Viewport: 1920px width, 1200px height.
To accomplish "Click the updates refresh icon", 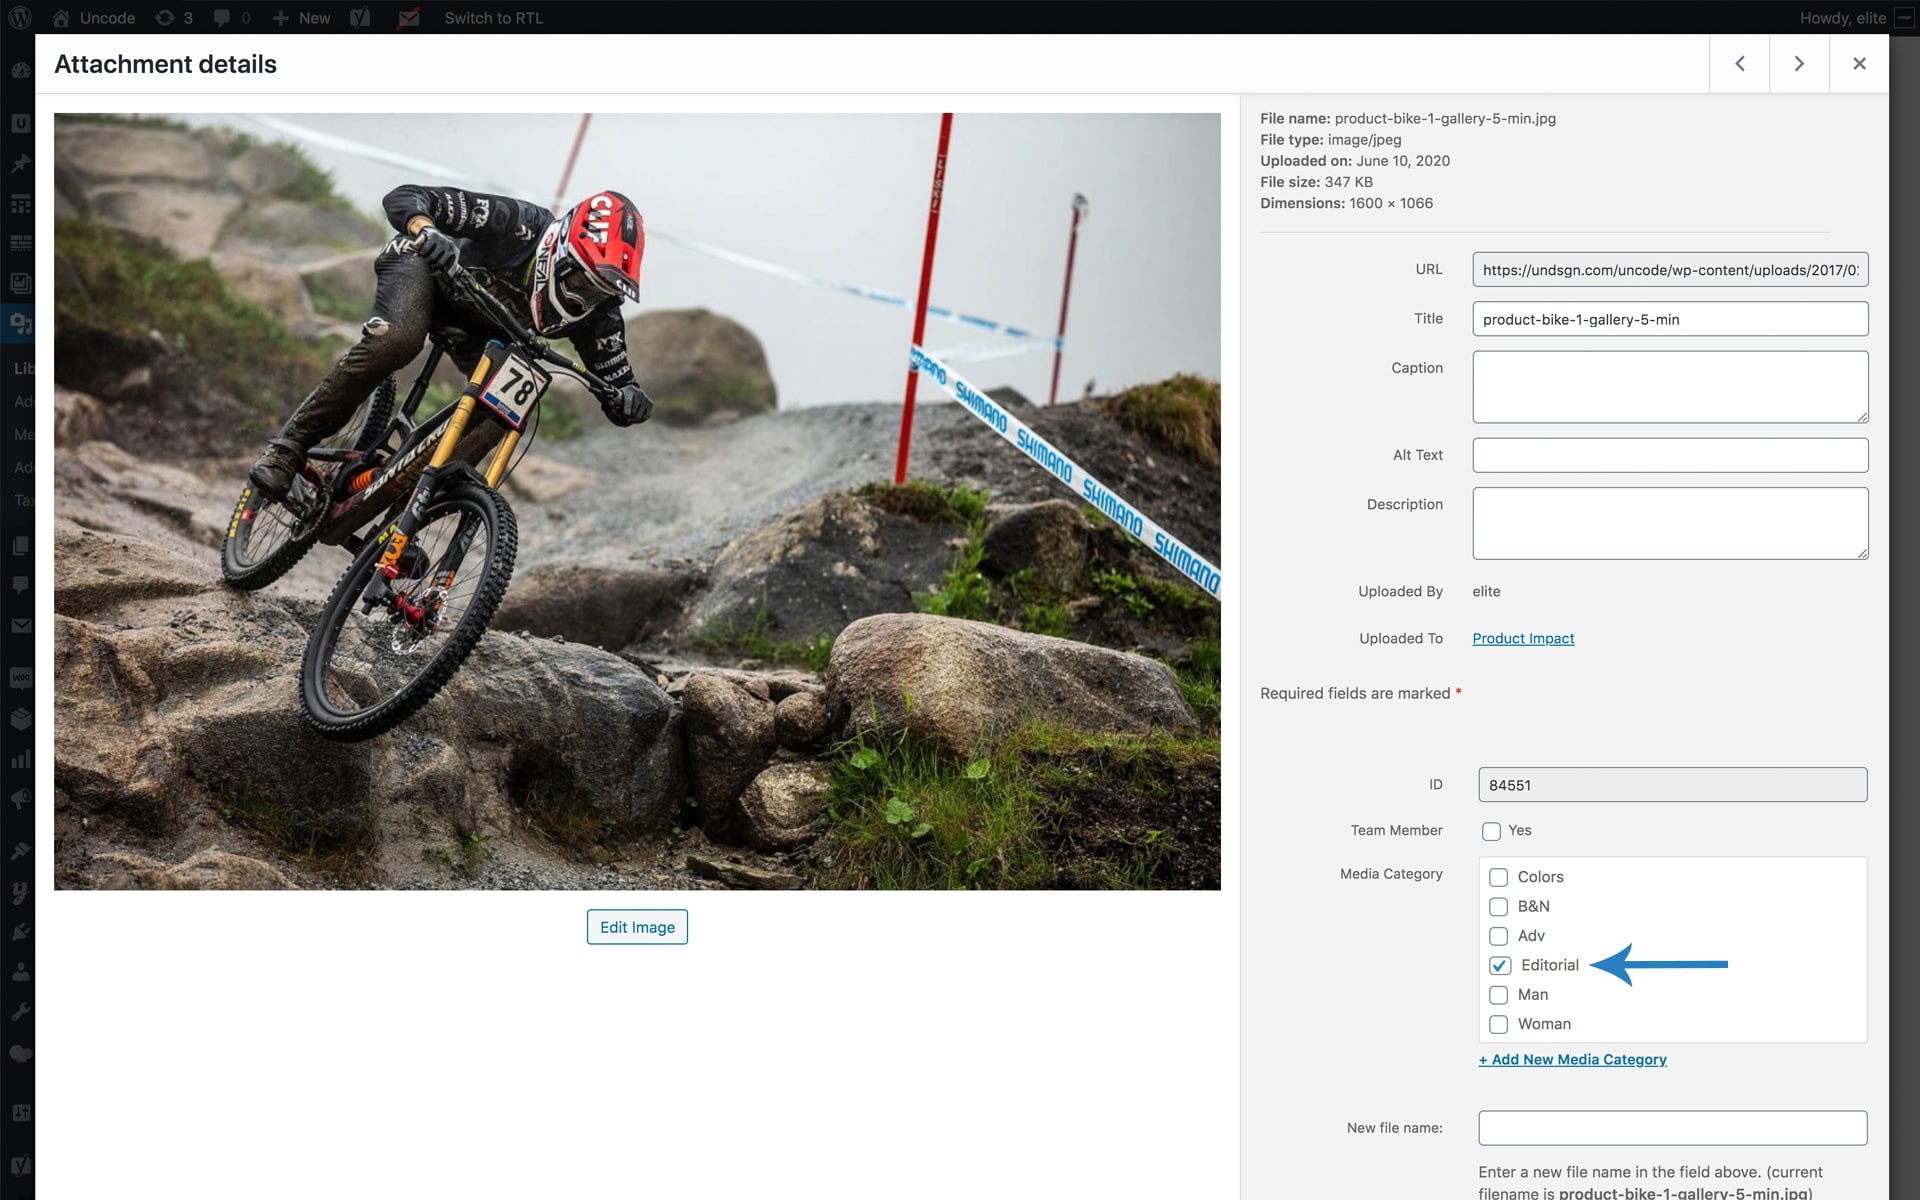I will point(165,18).
